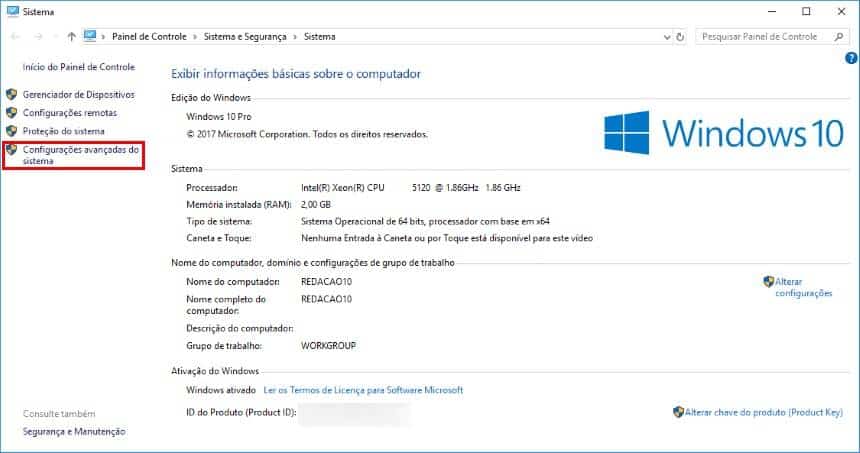
Task: Click the shield icon beside Configurações remotas
Action: (12, 112)
